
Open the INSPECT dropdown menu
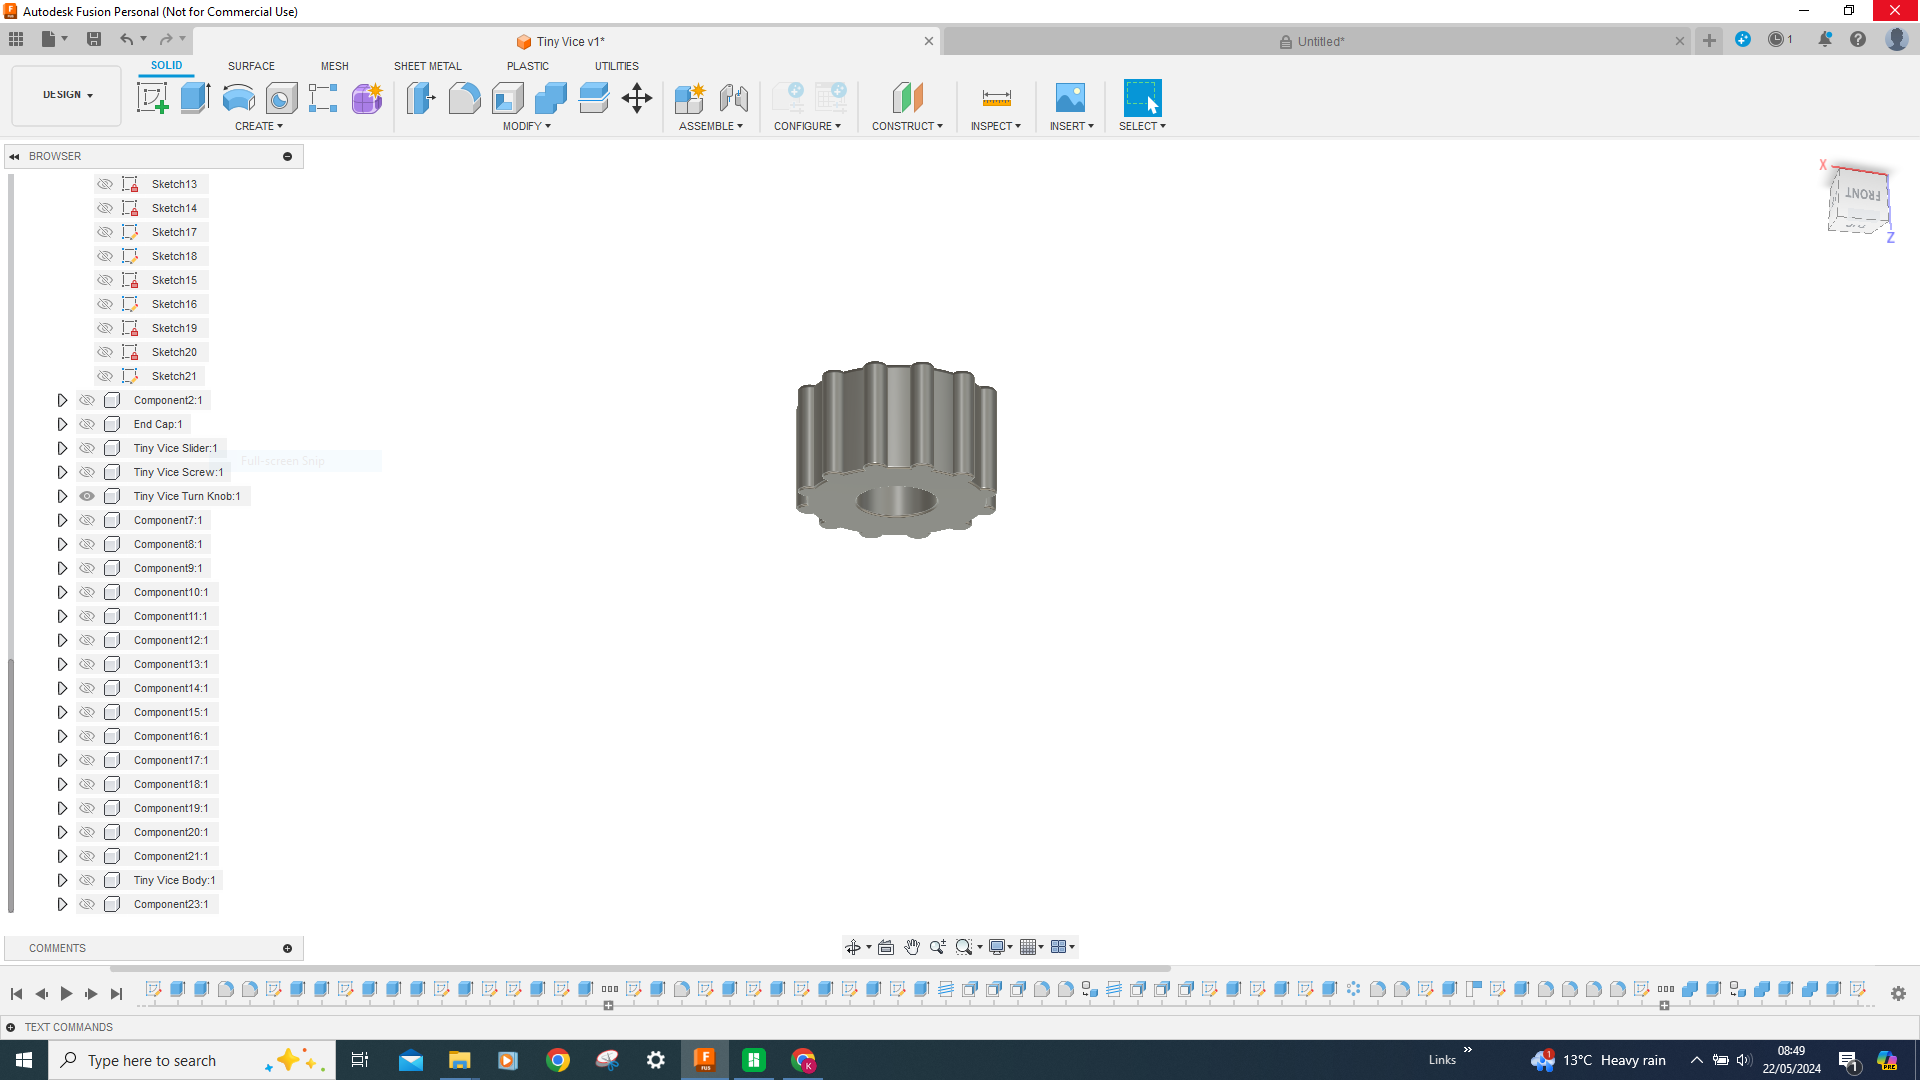coord(996,126)
